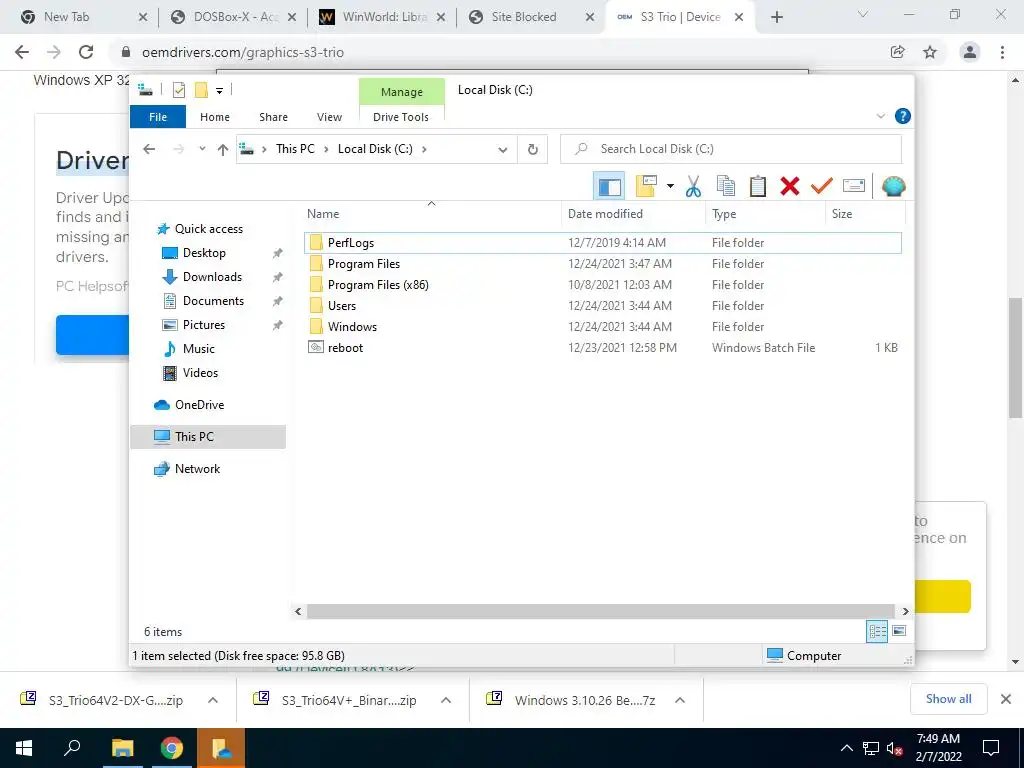Click the Manage contextual tab
Image resolution: width=1024 pixels, height=768 pixels.
coord(402,92)
